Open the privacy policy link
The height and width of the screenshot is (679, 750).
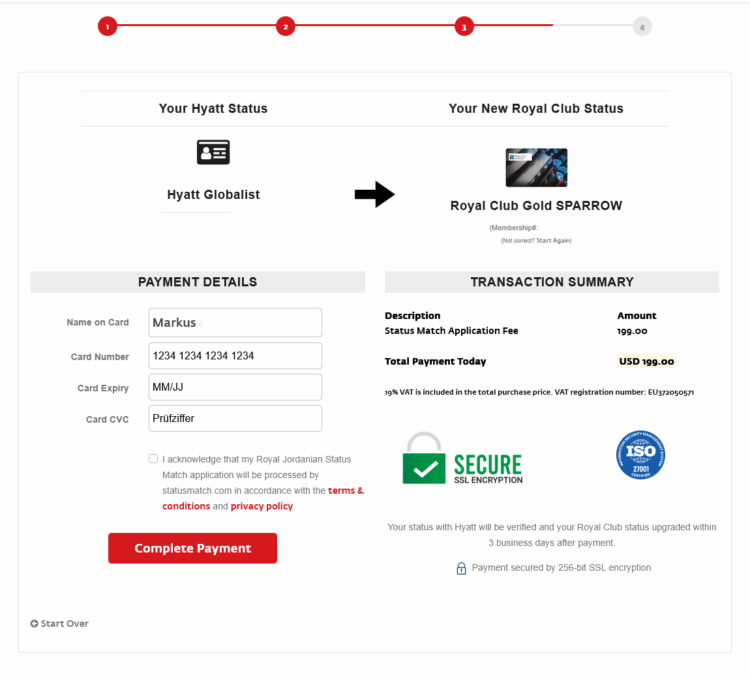tap(262, 506)
